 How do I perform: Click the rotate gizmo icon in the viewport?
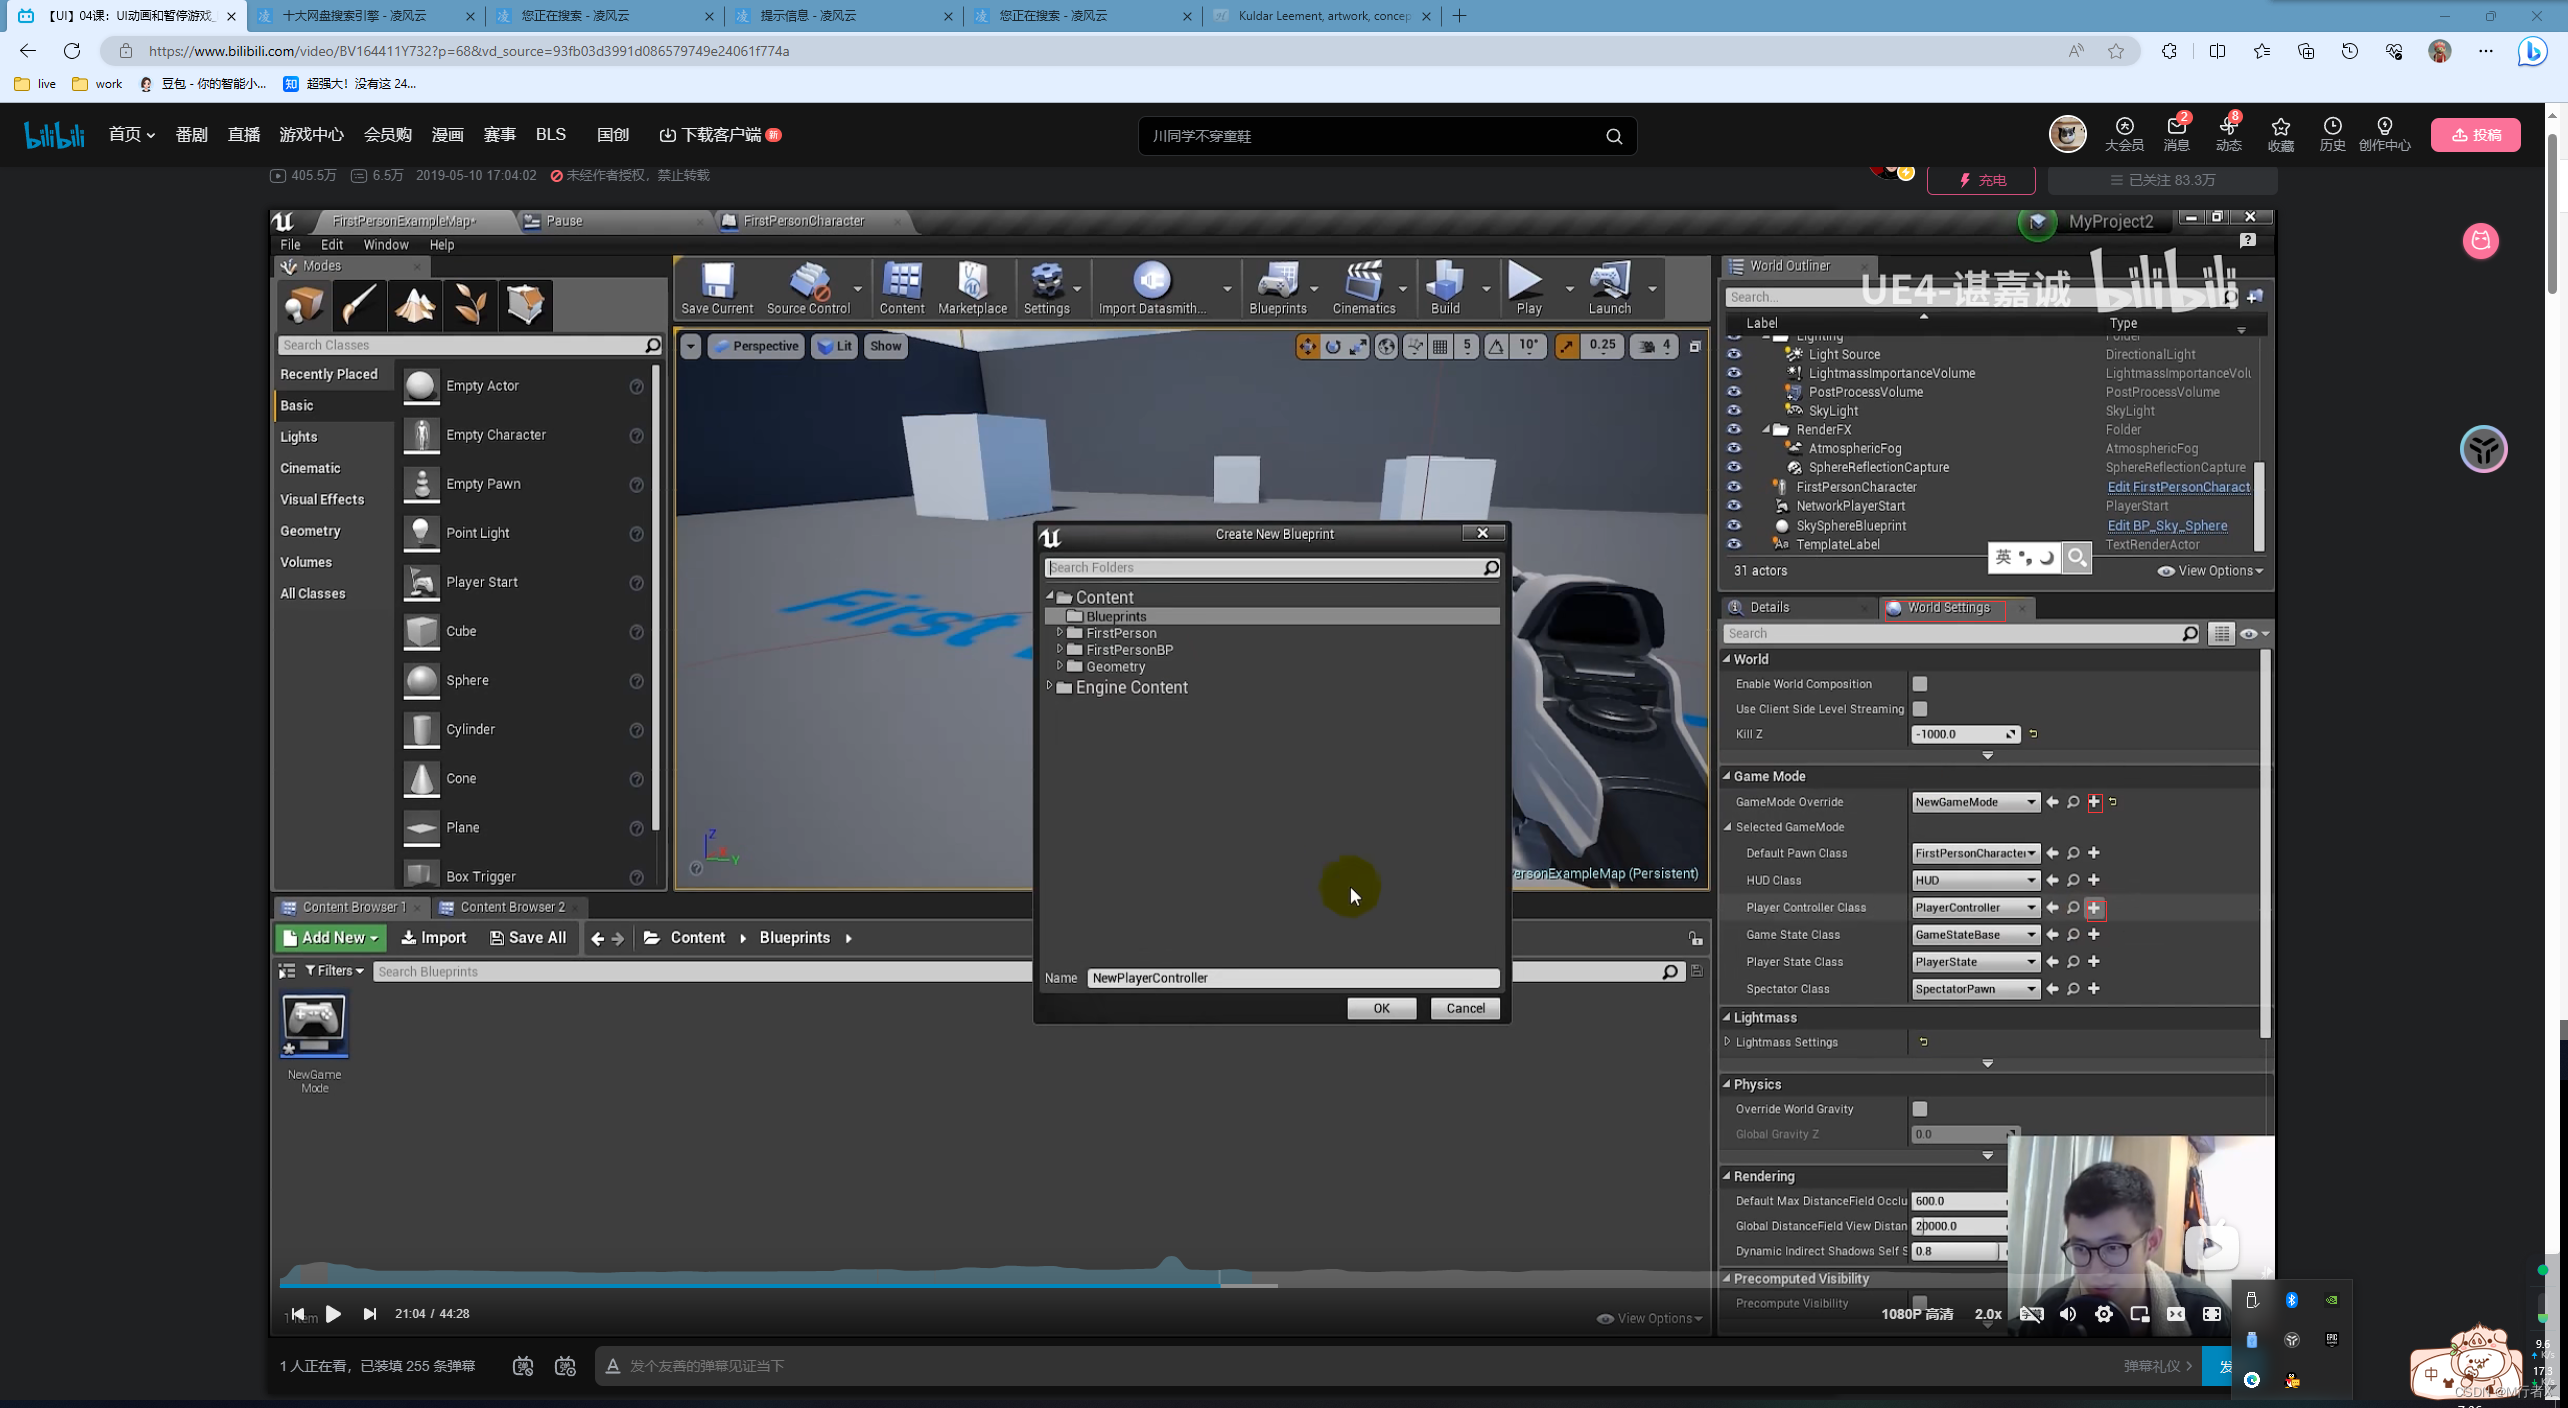(1333, 346)
